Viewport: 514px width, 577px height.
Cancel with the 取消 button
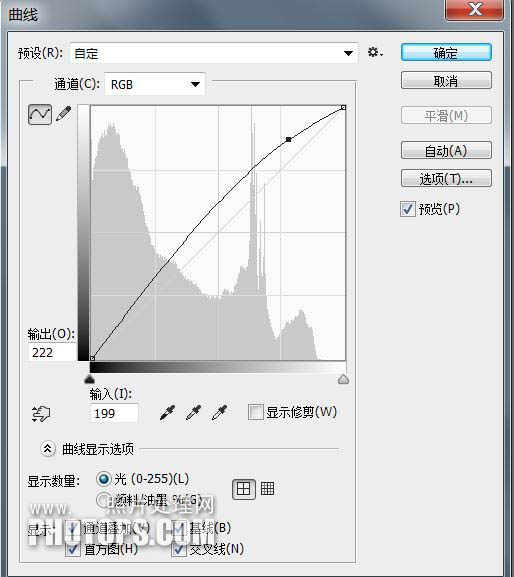click(x=446, y=80)
